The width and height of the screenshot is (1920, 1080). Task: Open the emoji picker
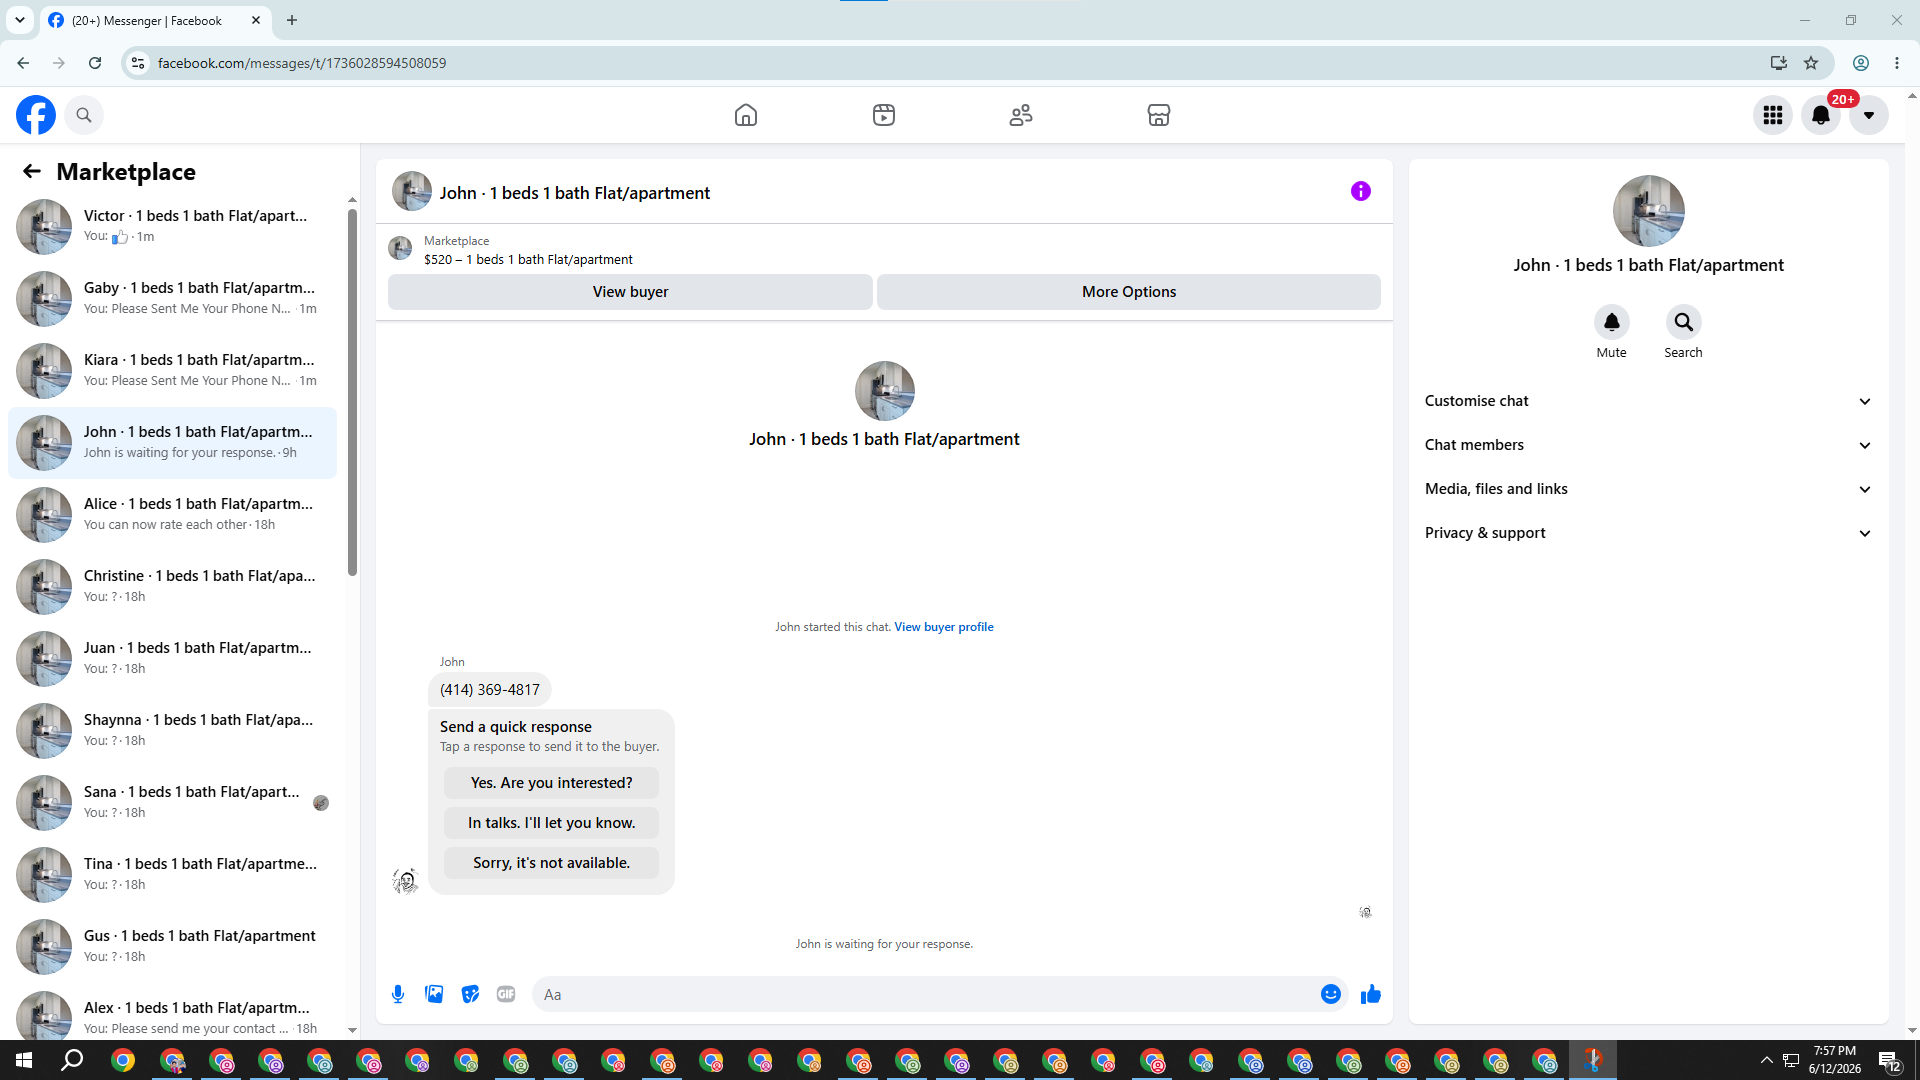pos(1331,994)
